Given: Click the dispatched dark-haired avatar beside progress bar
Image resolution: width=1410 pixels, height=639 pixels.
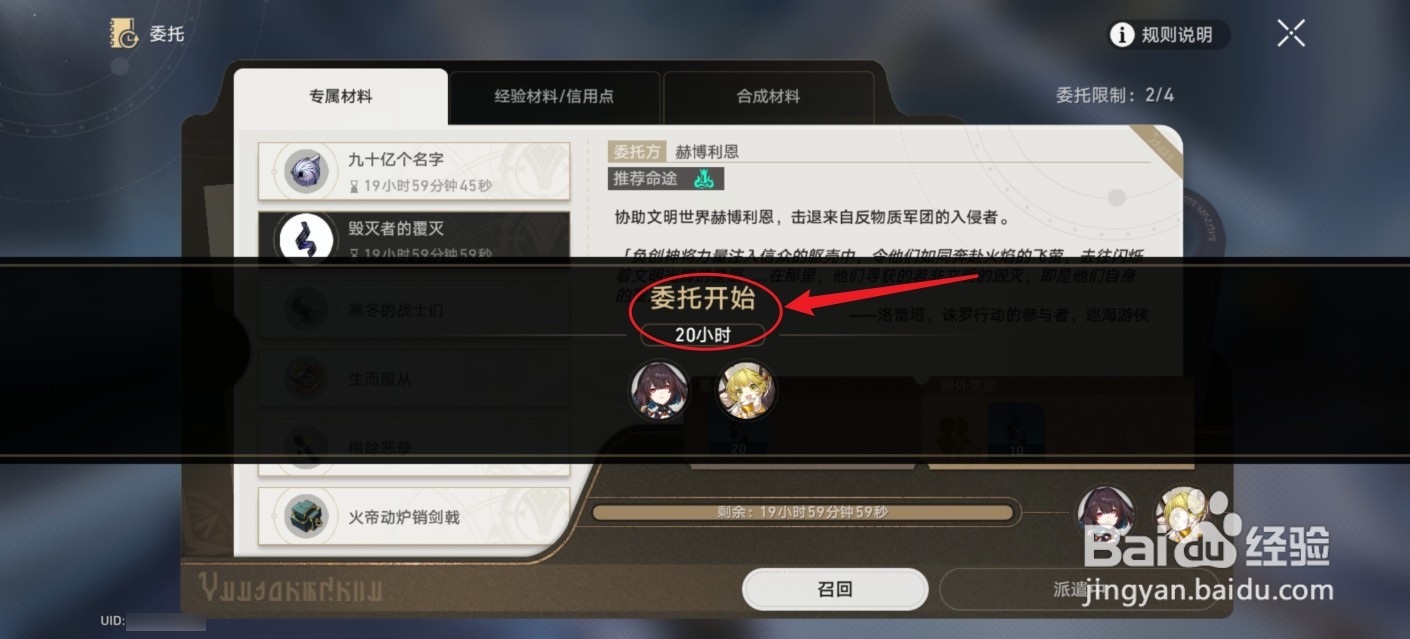Looking at the screenshot, I should coord(1105,514).
